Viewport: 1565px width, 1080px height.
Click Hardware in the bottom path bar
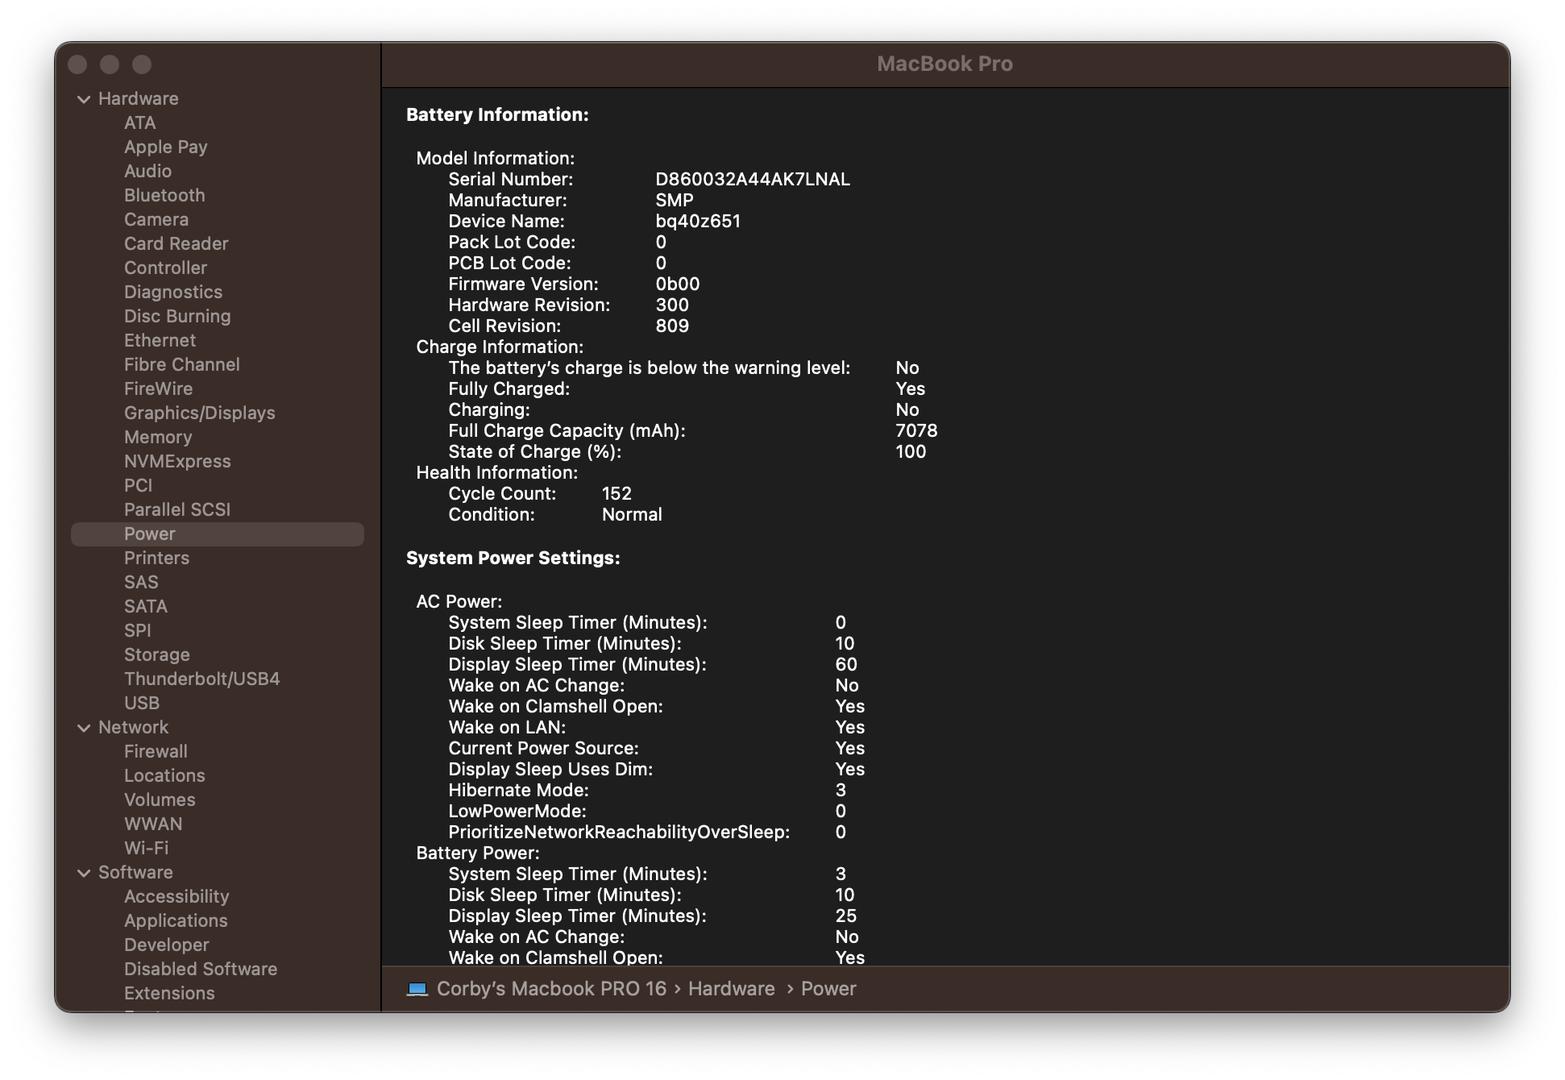(731, 989)
